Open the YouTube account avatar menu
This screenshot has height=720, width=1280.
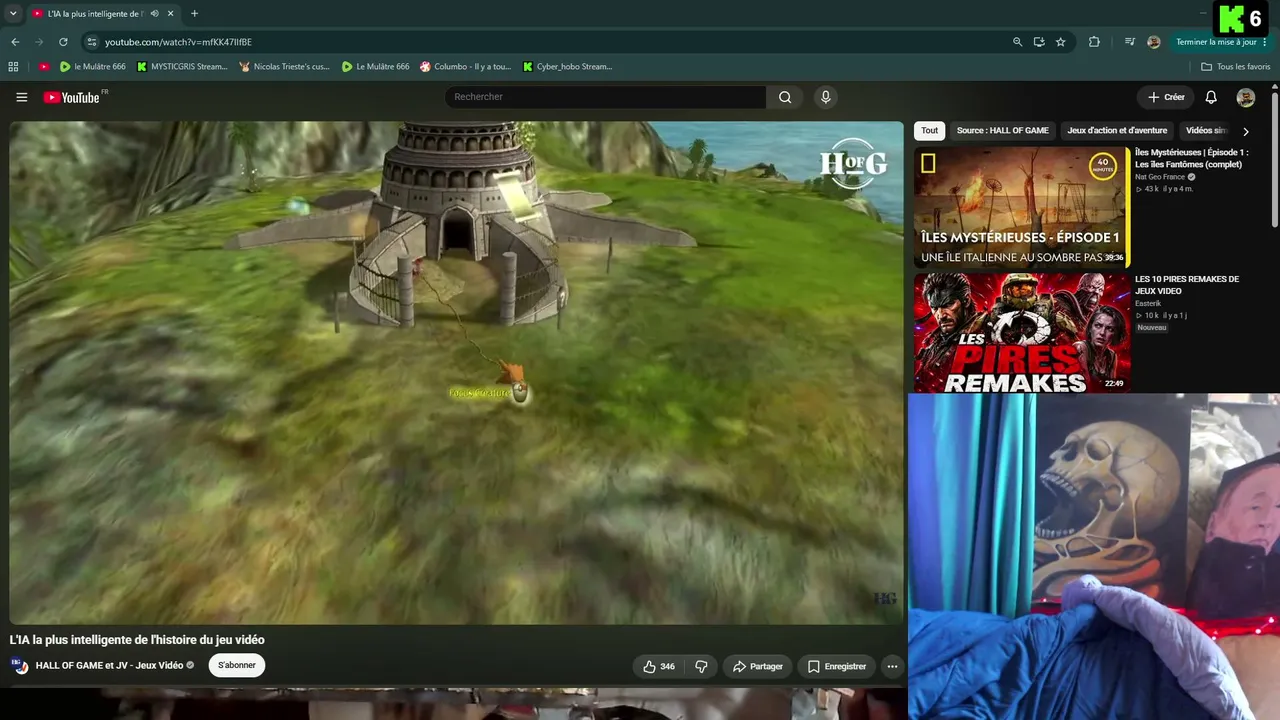pos(1245,97)
